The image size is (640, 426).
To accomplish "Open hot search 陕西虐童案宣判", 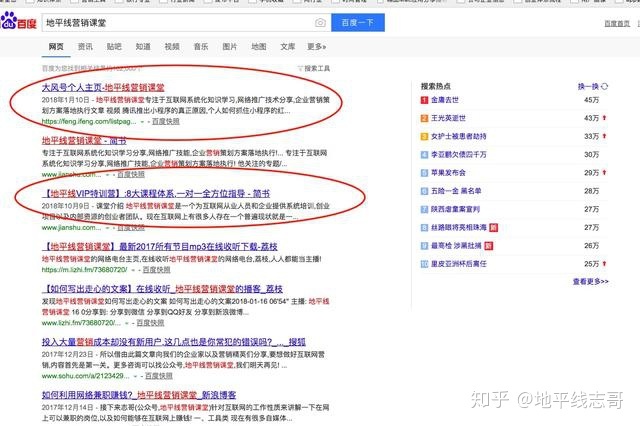I will 456,209.
